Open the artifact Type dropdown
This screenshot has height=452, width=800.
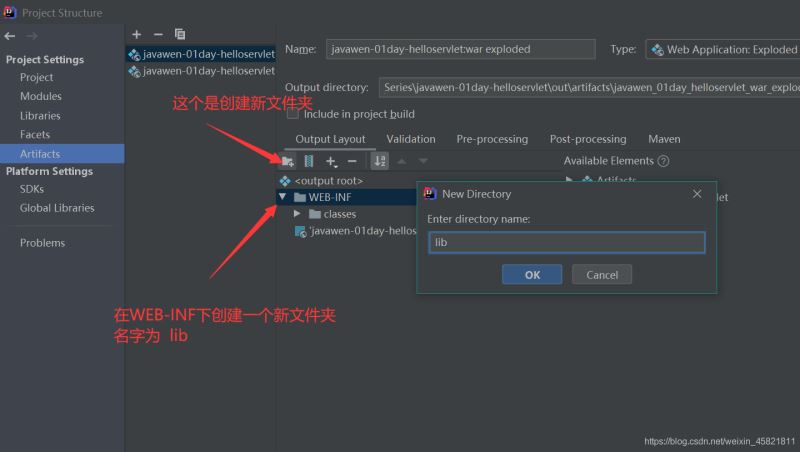point(722,49)
